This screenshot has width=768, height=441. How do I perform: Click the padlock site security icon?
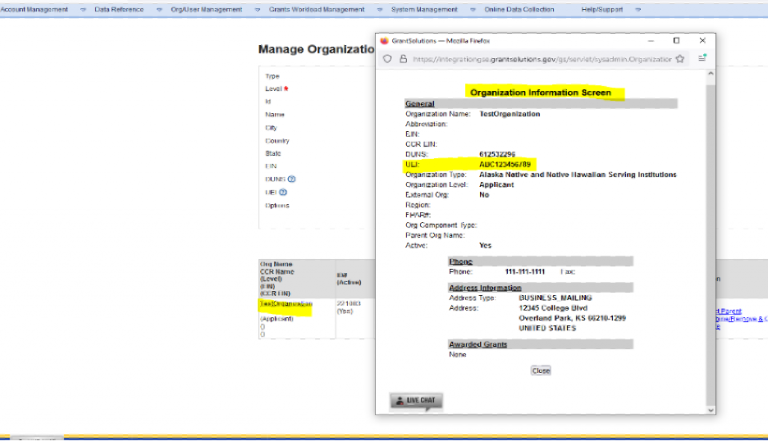tap(403, 59)
